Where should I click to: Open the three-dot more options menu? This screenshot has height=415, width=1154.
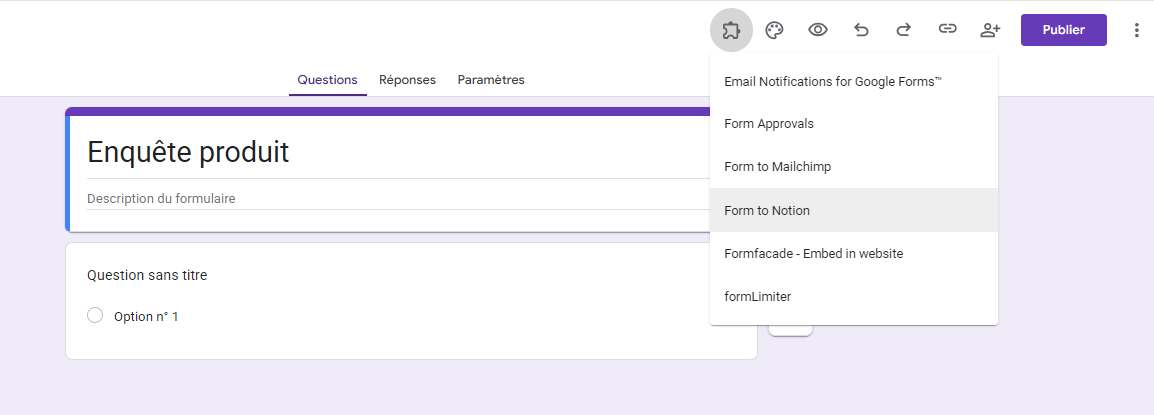[x=1136, y=30]
